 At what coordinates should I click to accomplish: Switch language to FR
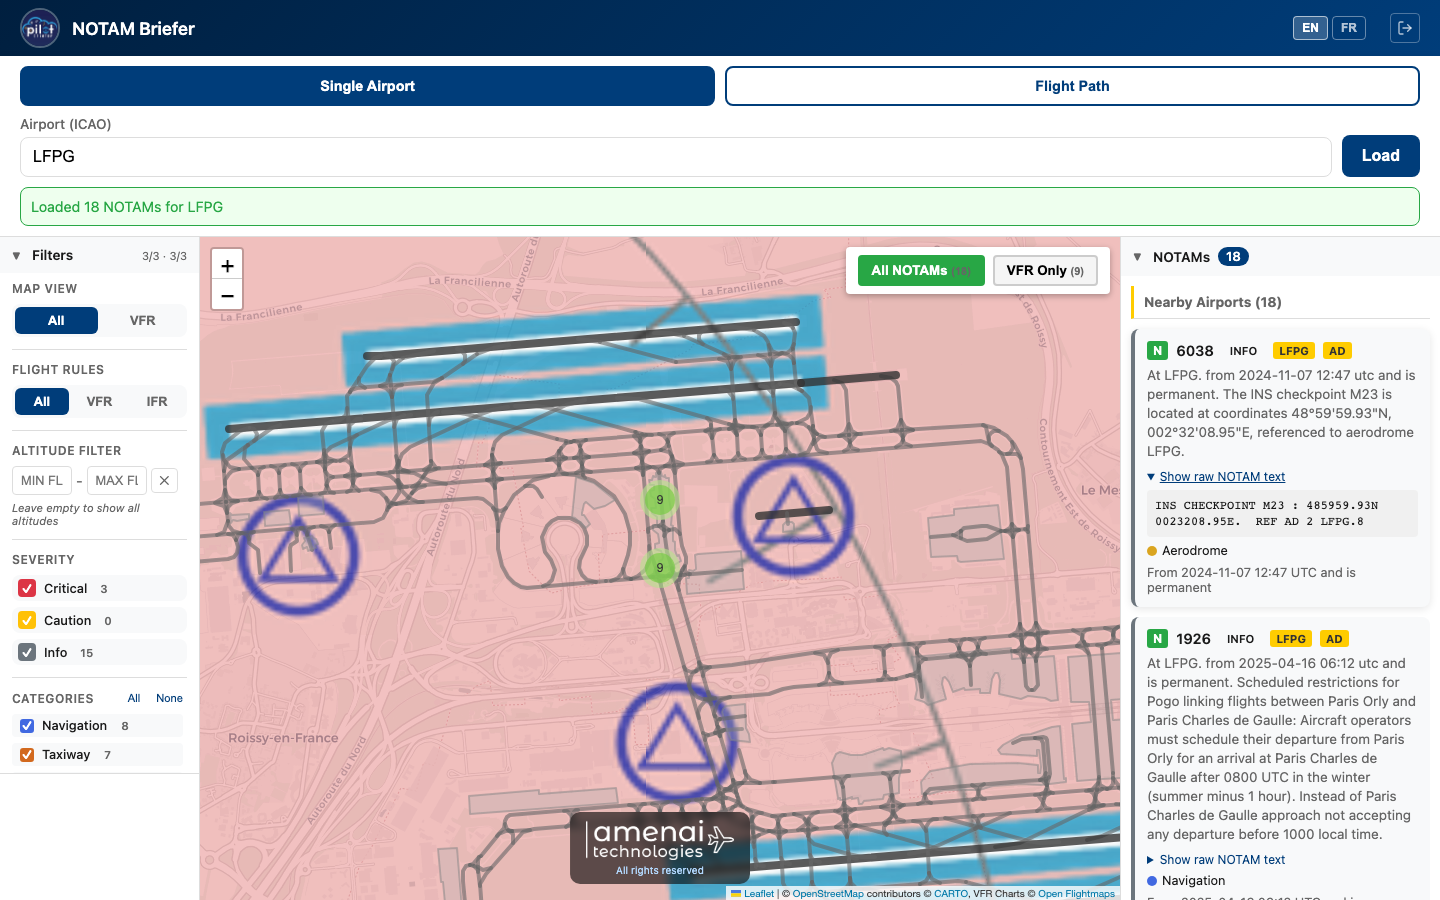[1349, 27]
